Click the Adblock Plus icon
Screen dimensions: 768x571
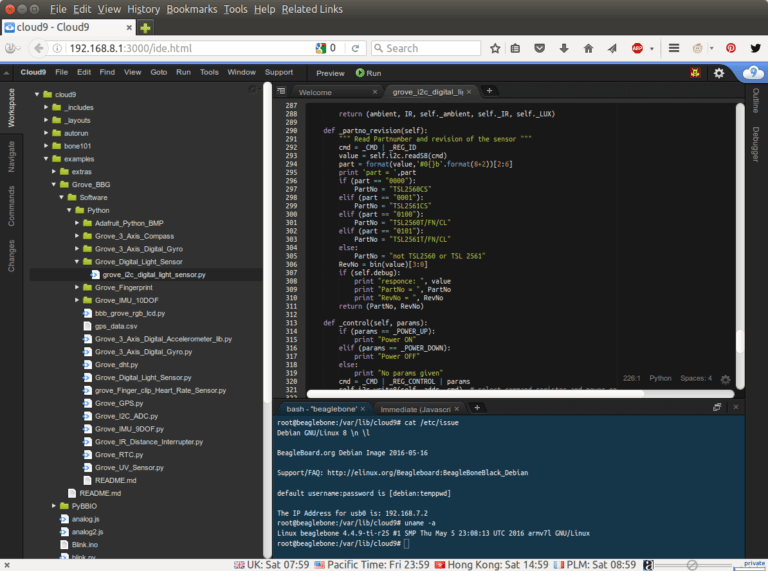(x=637, y=48)
